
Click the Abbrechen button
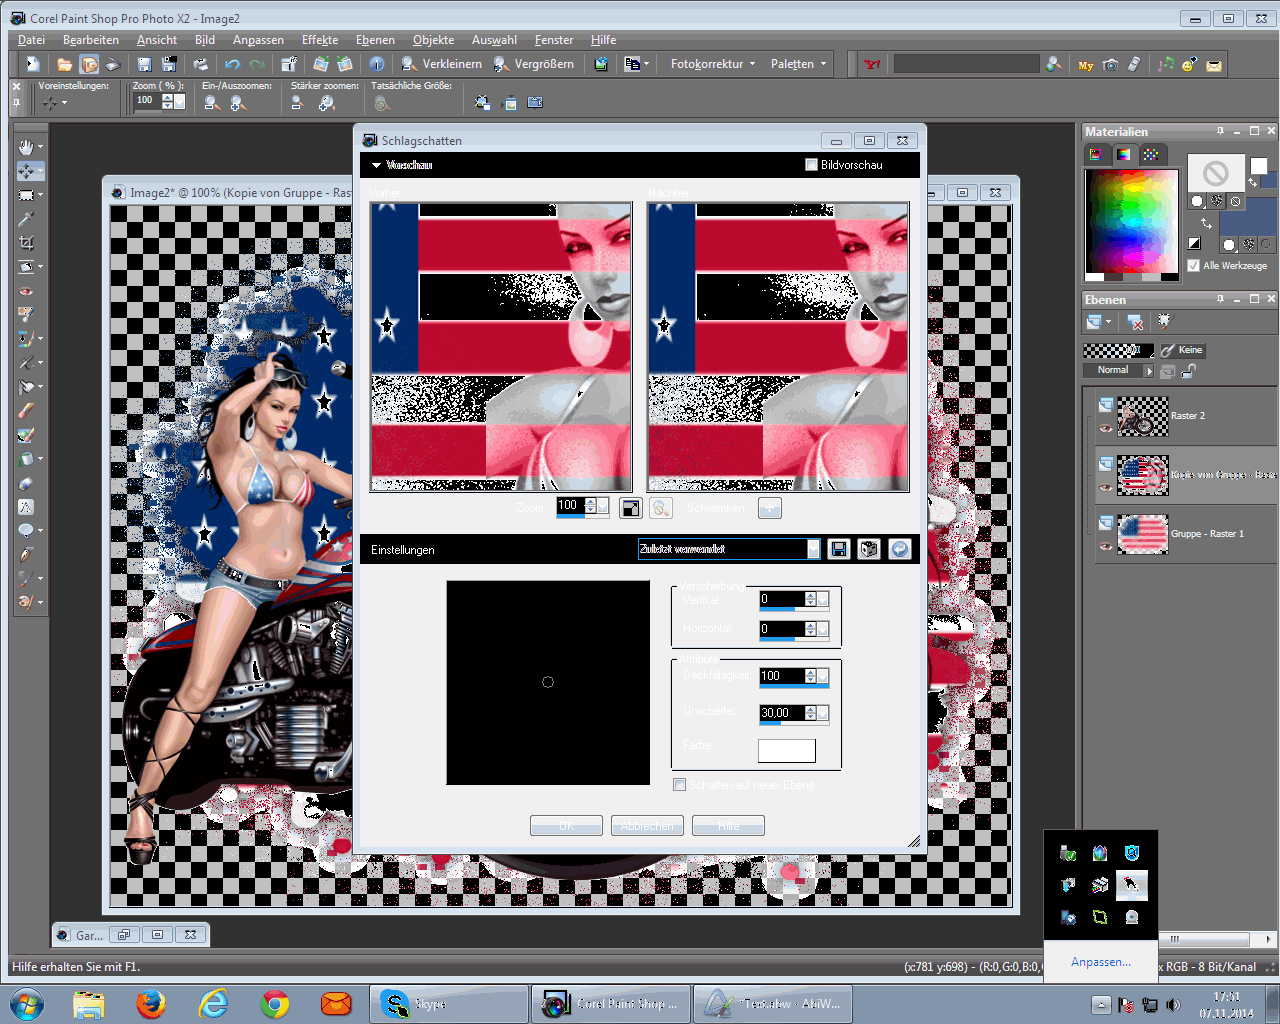click(x=647, y=826)
